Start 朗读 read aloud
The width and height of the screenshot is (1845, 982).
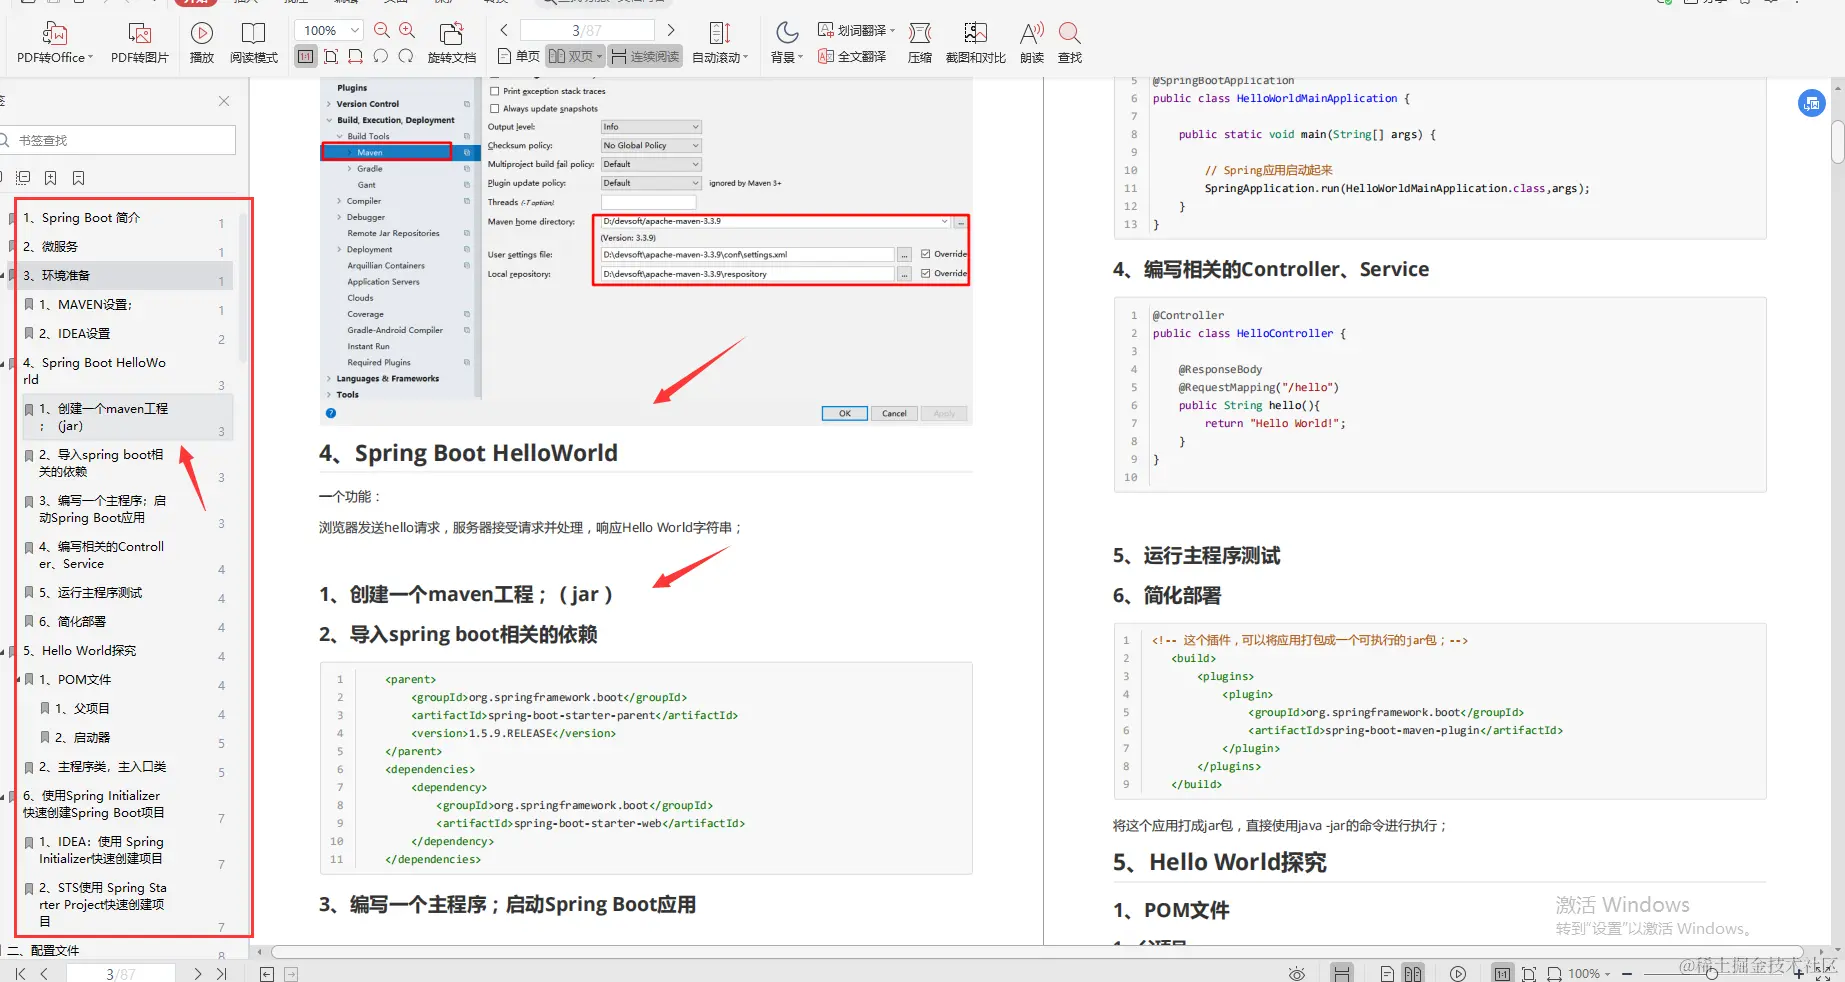tap(1032, 43)
